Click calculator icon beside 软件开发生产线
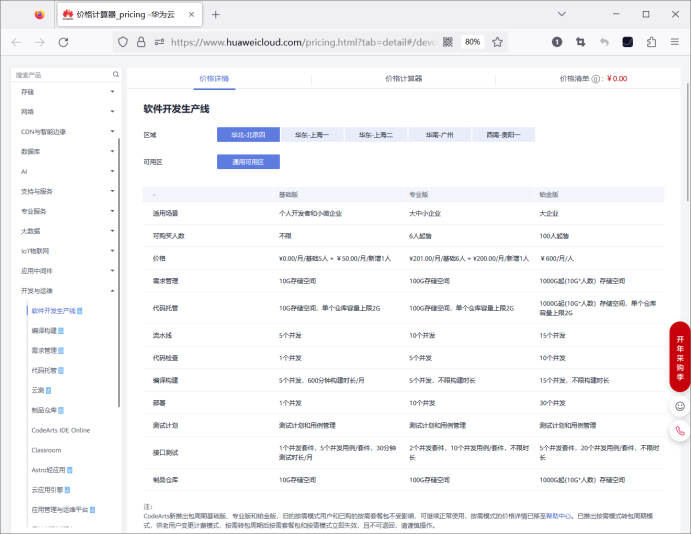 tap(80, 311)
